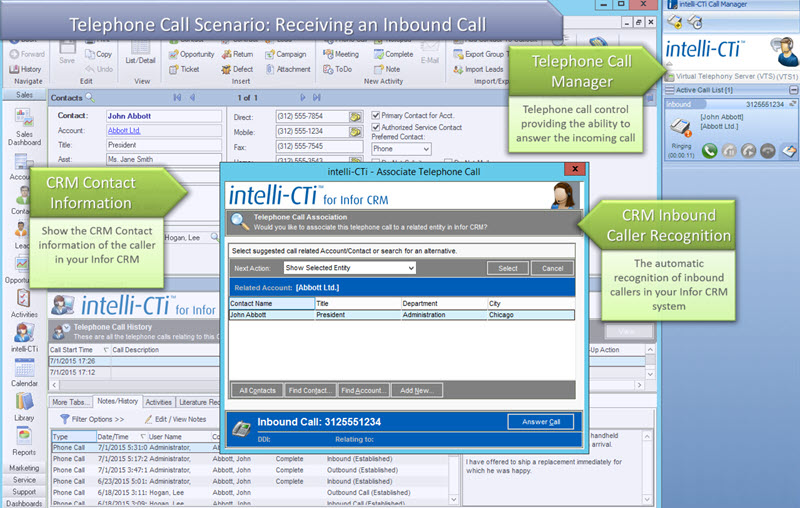Open History in the Navigate group
Viewport: 800px width, 508px height.
tap(25, 69)
